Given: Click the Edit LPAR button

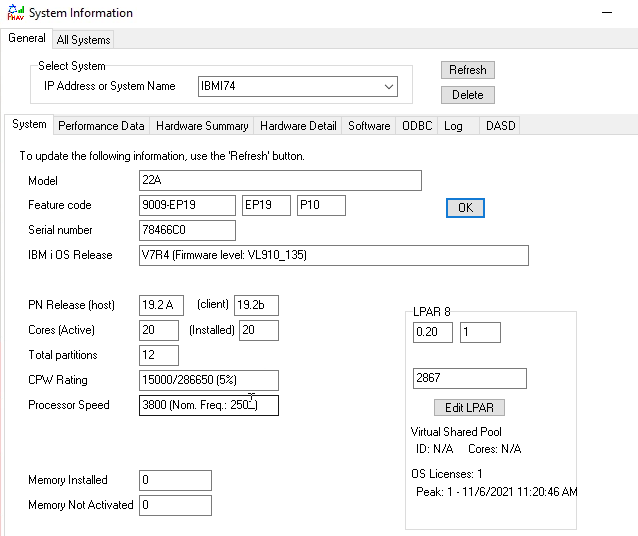Looking at the screenshot, I should pyautogui.click(x=469, y=407).
